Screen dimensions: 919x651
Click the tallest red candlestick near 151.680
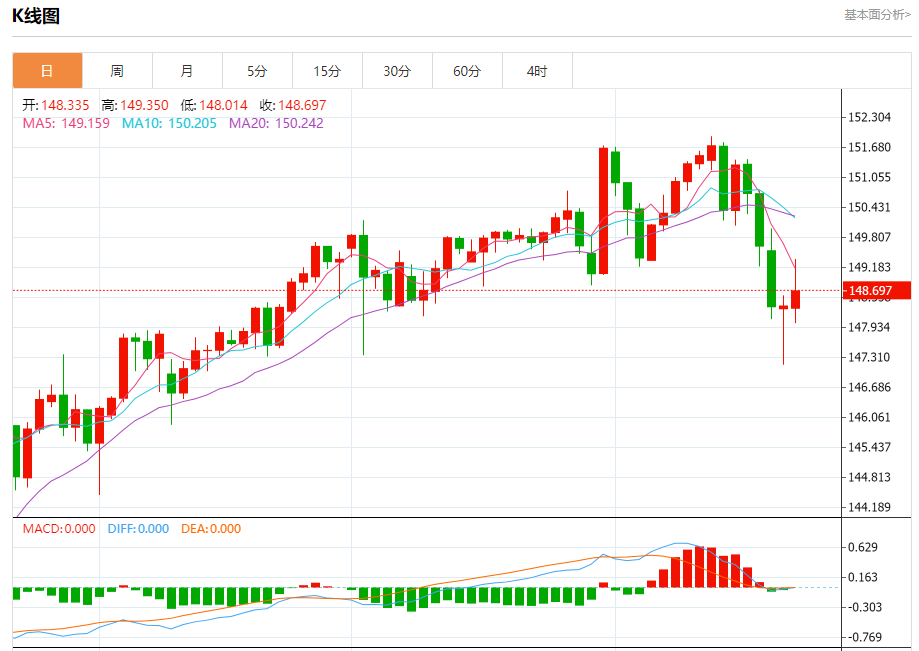[x=603, y=211]
